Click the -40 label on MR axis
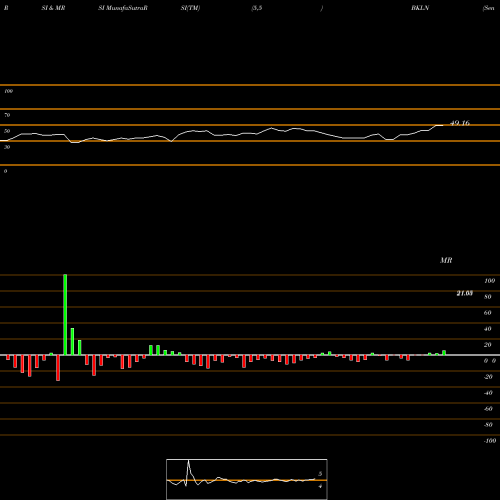 point(488,393)
